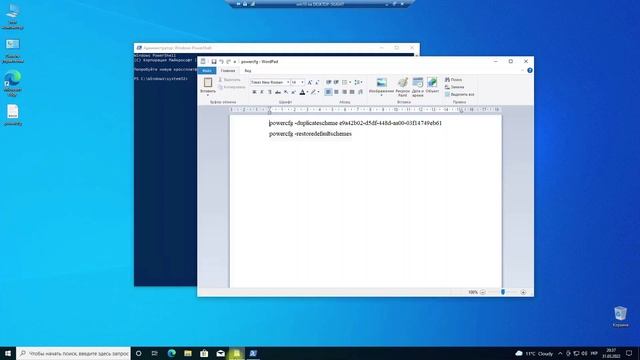Insert an object via Объект icon
Image resolution: width=640 pixels, height=360 pixels.
(x=432, y=84)
